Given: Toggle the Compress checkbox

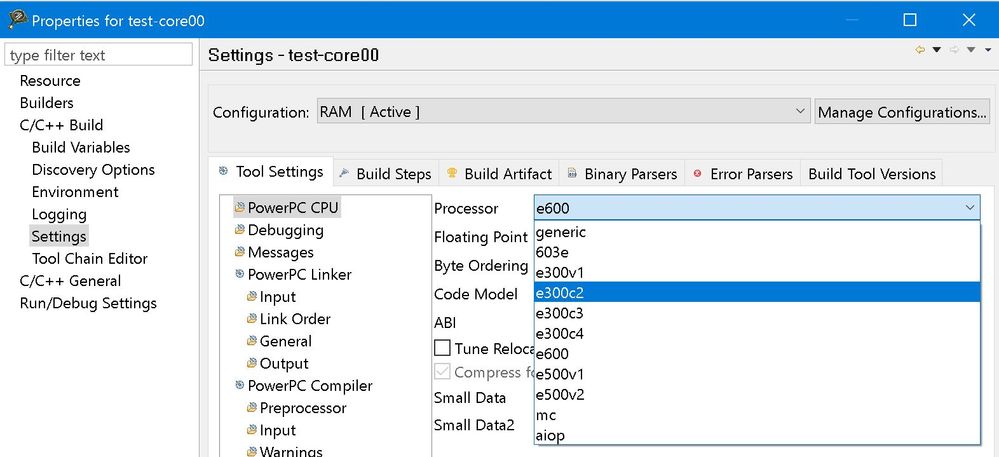Looking at the screenshot, I should click(442, 372).
